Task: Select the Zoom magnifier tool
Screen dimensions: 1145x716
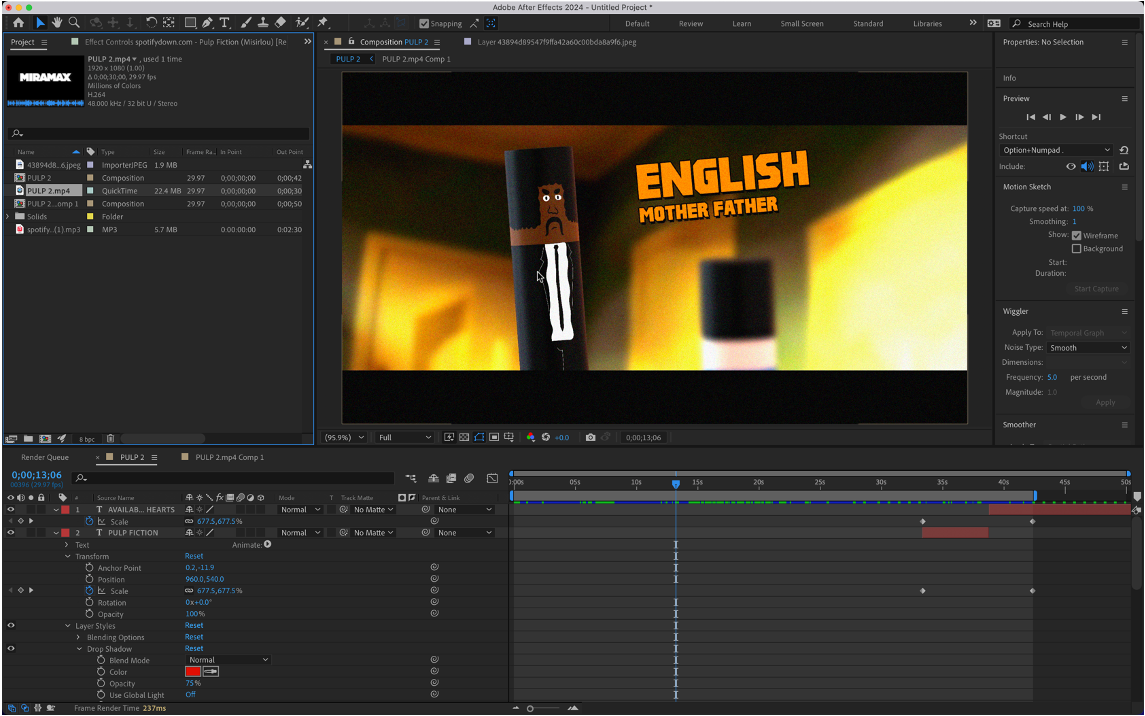Action: tap(74, 23)
